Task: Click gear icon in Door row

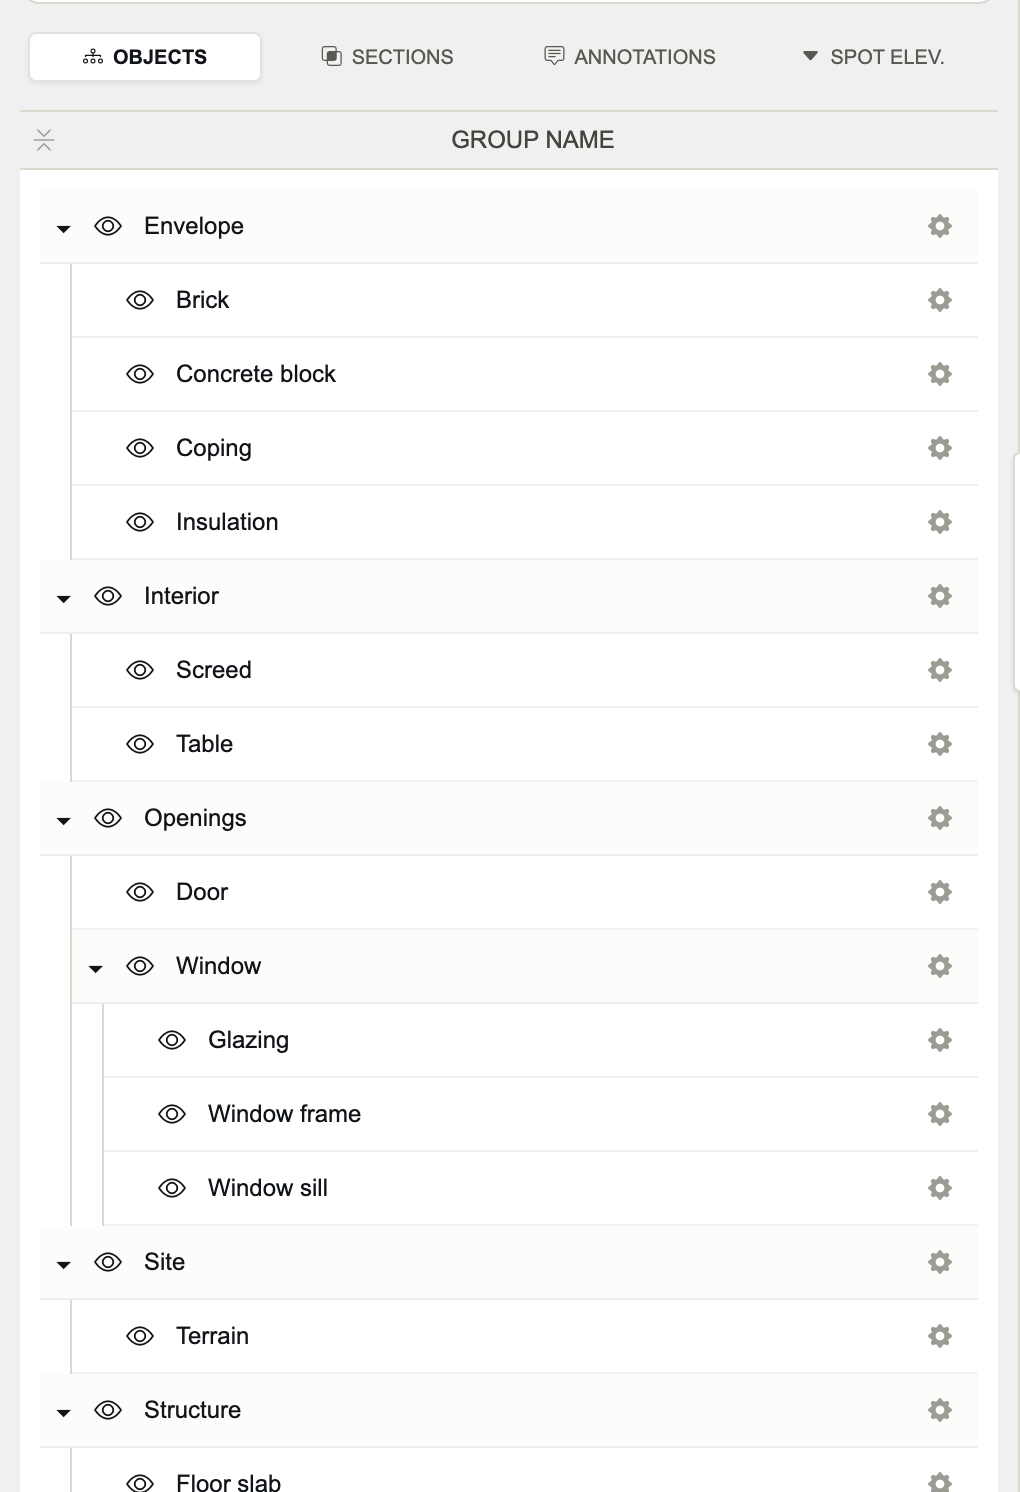Action: 939,892
